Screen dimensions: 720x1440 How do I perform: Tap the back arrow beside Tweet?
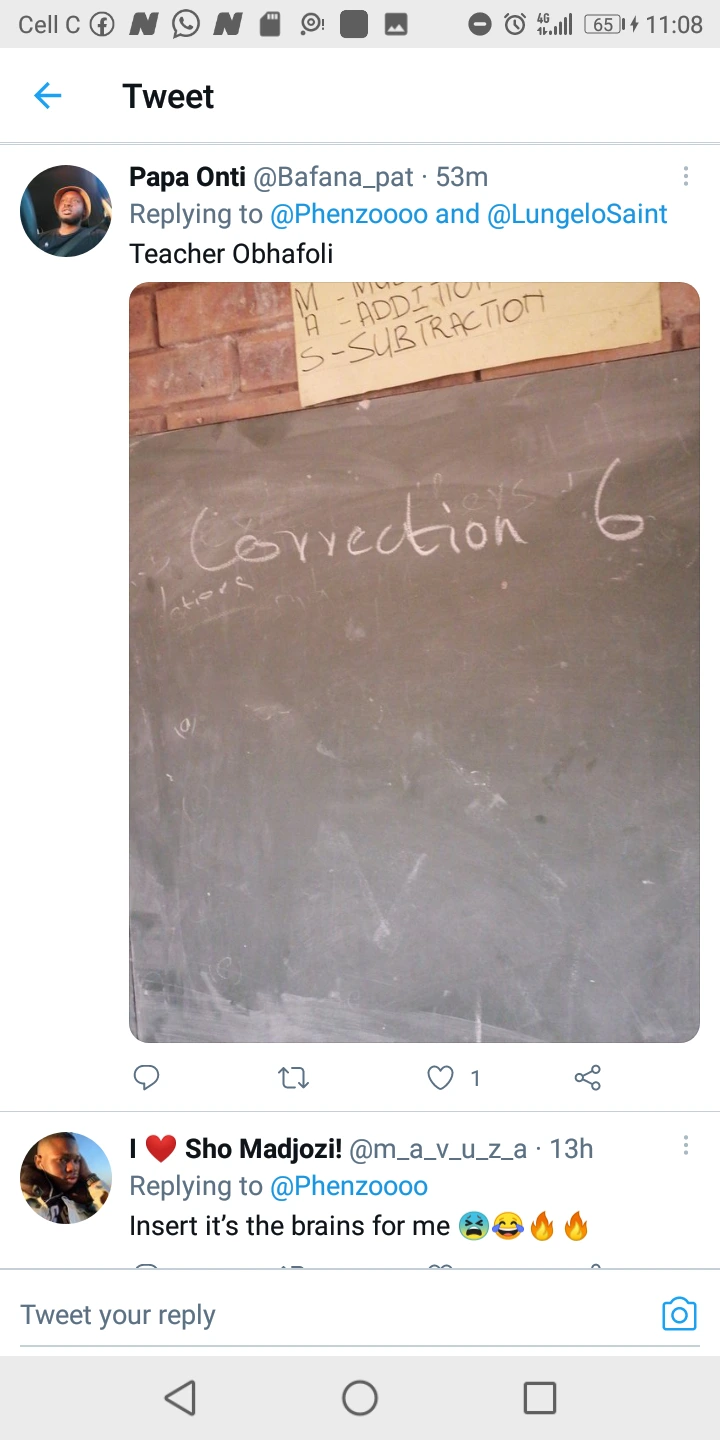(47, 96)
